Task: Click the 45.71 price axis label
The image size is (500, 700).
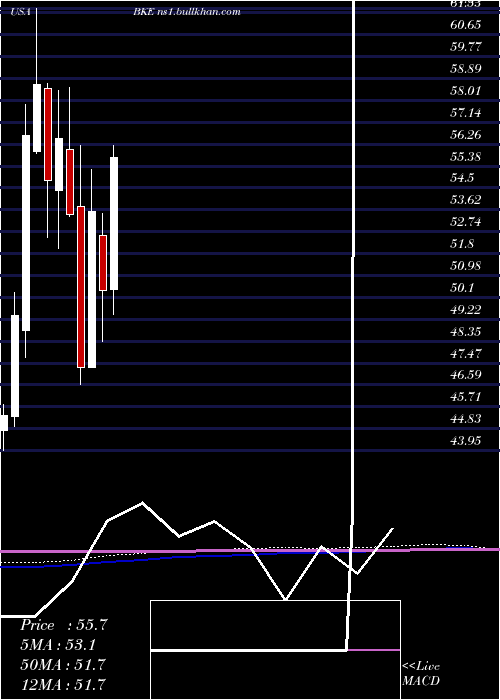Action: (466, 396)
